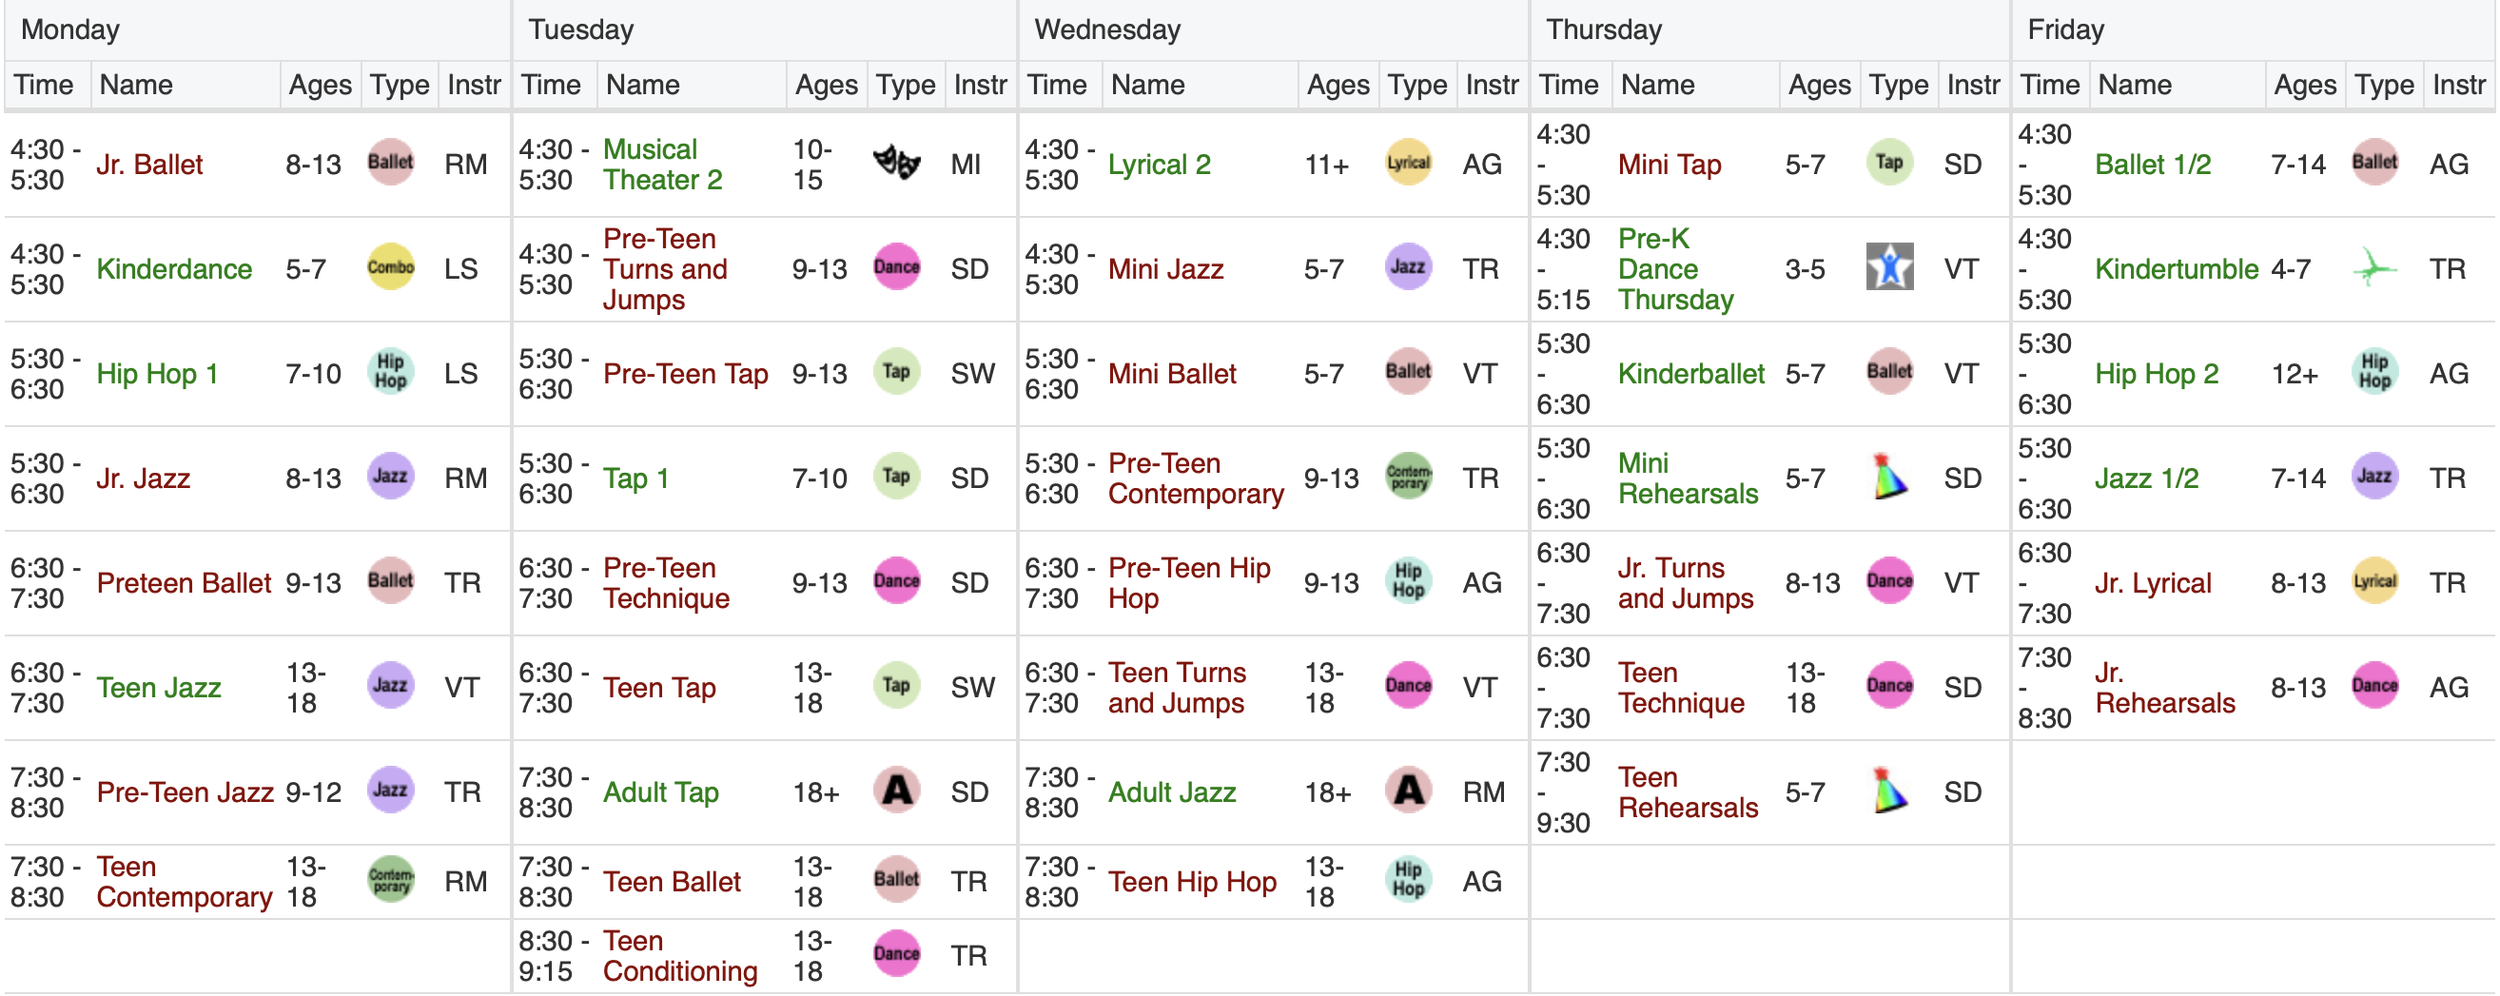Click the Hip Hop icon for Hip Hop 1
Viewport: 2500px width, 996px height.
pos(390,371)
